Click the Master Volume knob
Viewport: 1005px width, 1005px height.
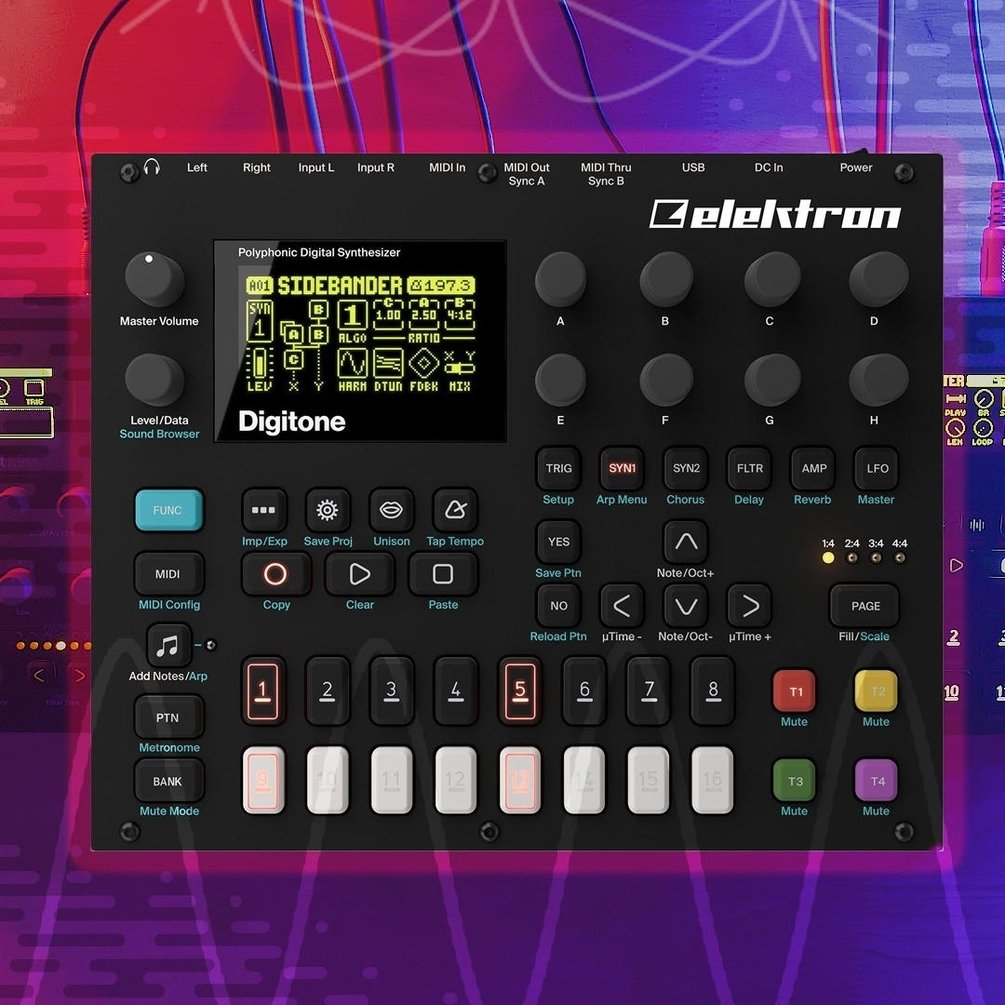click(154, 279)
